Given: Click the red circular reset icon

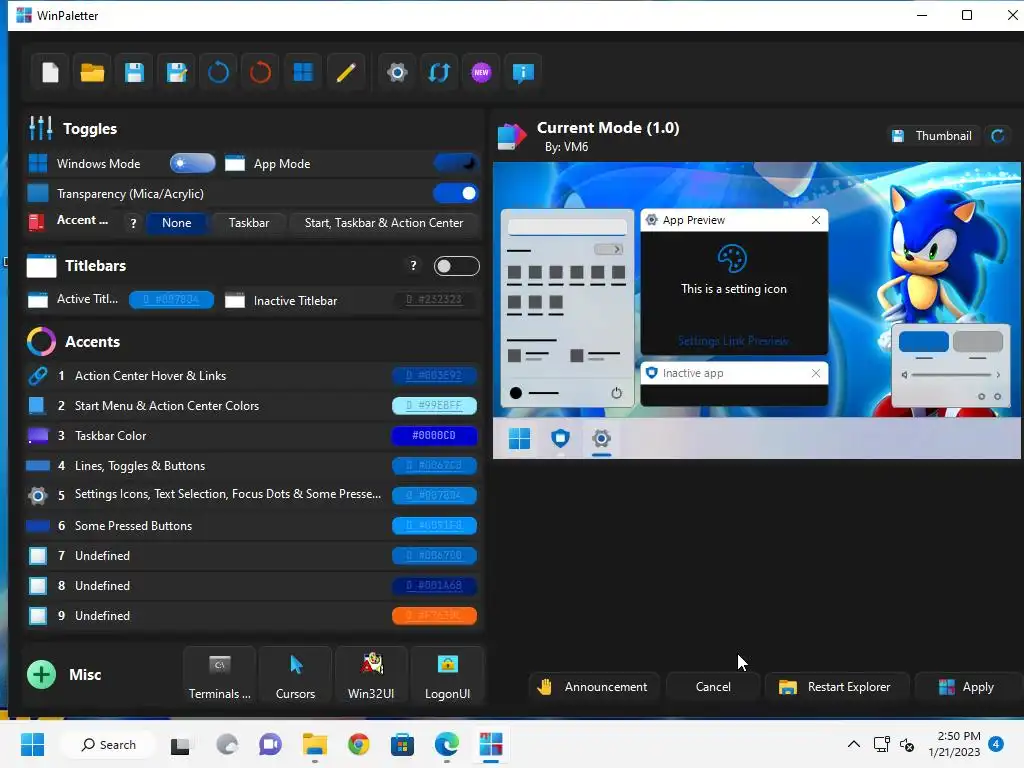Looking at the screenshot, I should click(260, 72).
